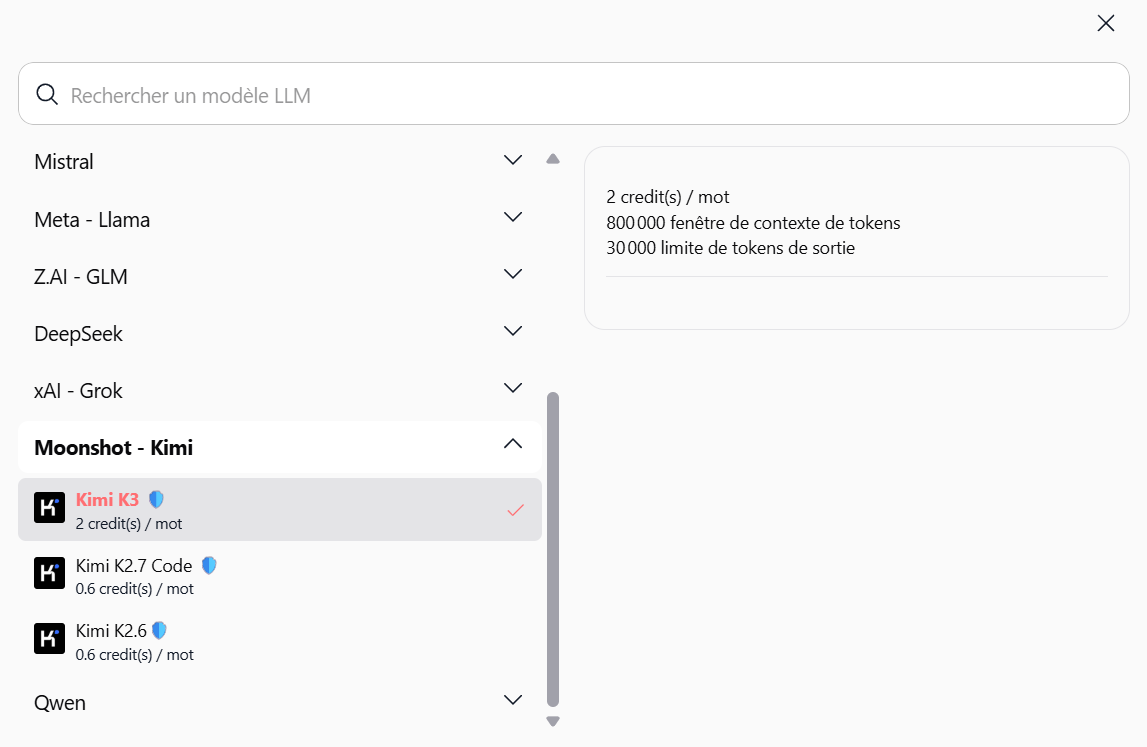This screenshot has width=1147, height=747.
Task: Click the shield badge next to Kimi K2.7 Code
Action: pos(209,566)
